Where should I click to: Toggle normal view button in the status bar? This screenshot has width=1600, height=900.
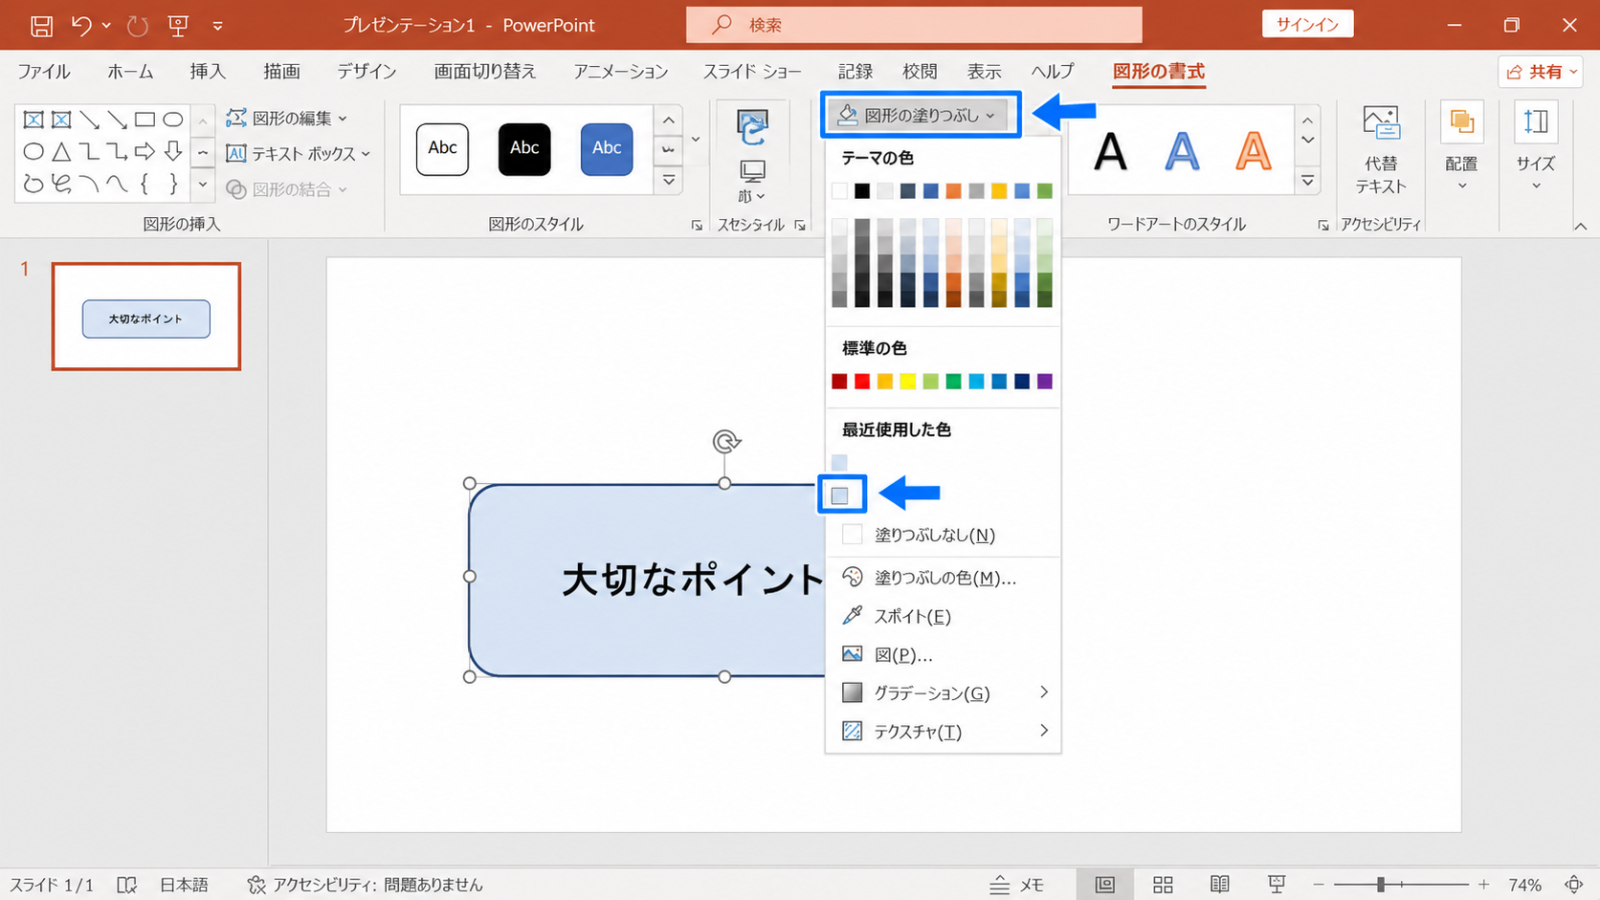[x=1105, y=885]
